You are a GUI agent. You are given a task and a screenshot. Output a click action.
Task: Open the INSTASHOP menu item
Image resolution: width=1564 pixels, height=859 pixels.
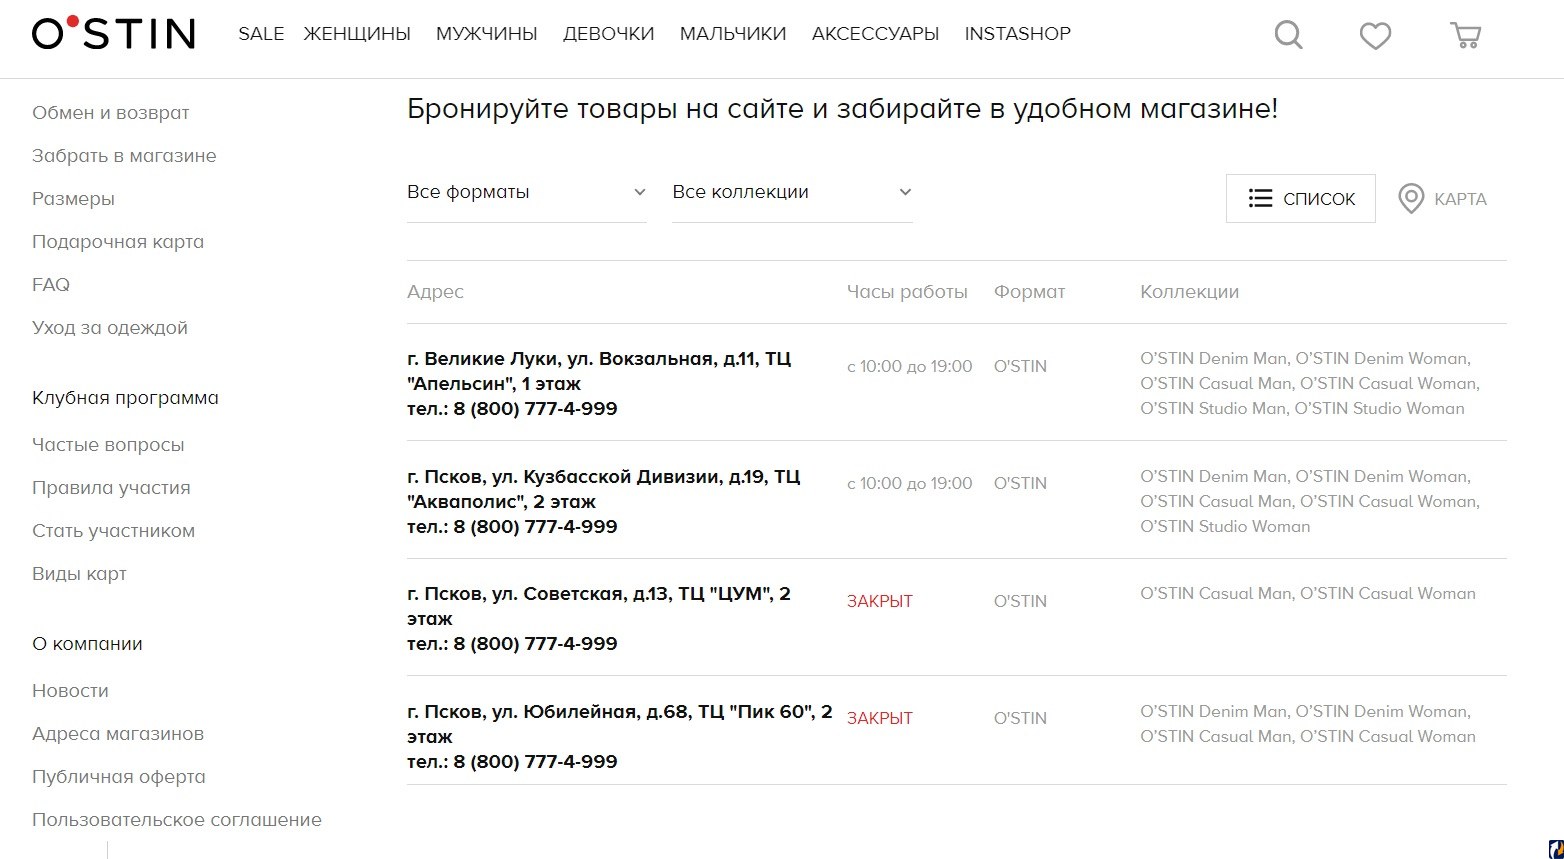1017,34
